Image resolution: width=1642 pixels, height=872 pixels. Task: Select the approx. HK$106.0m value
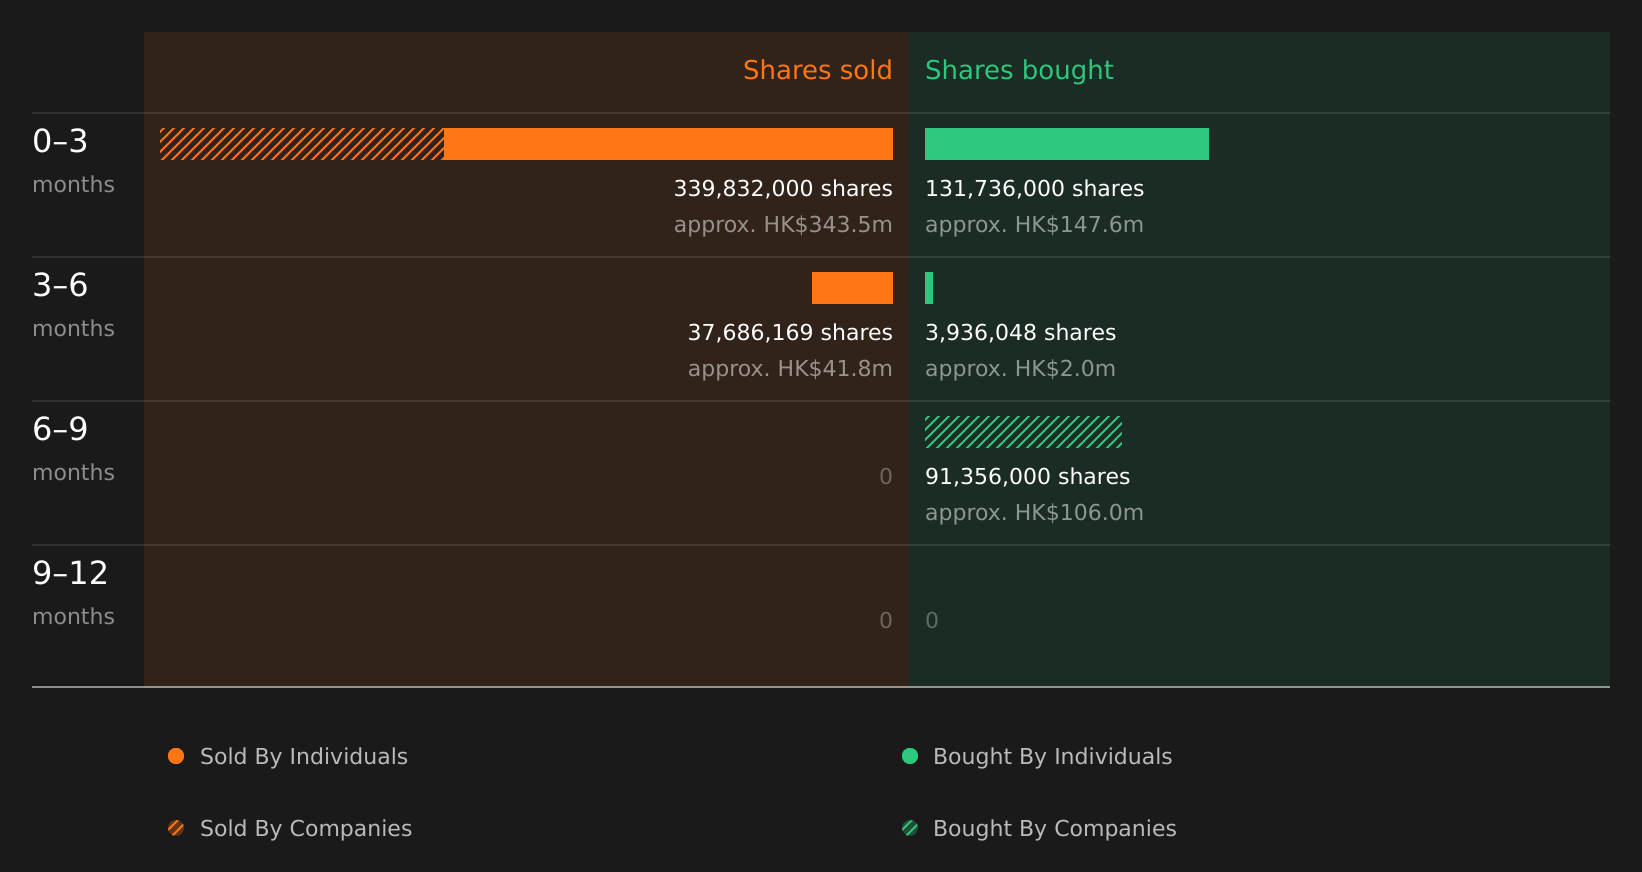[1034, 513]
